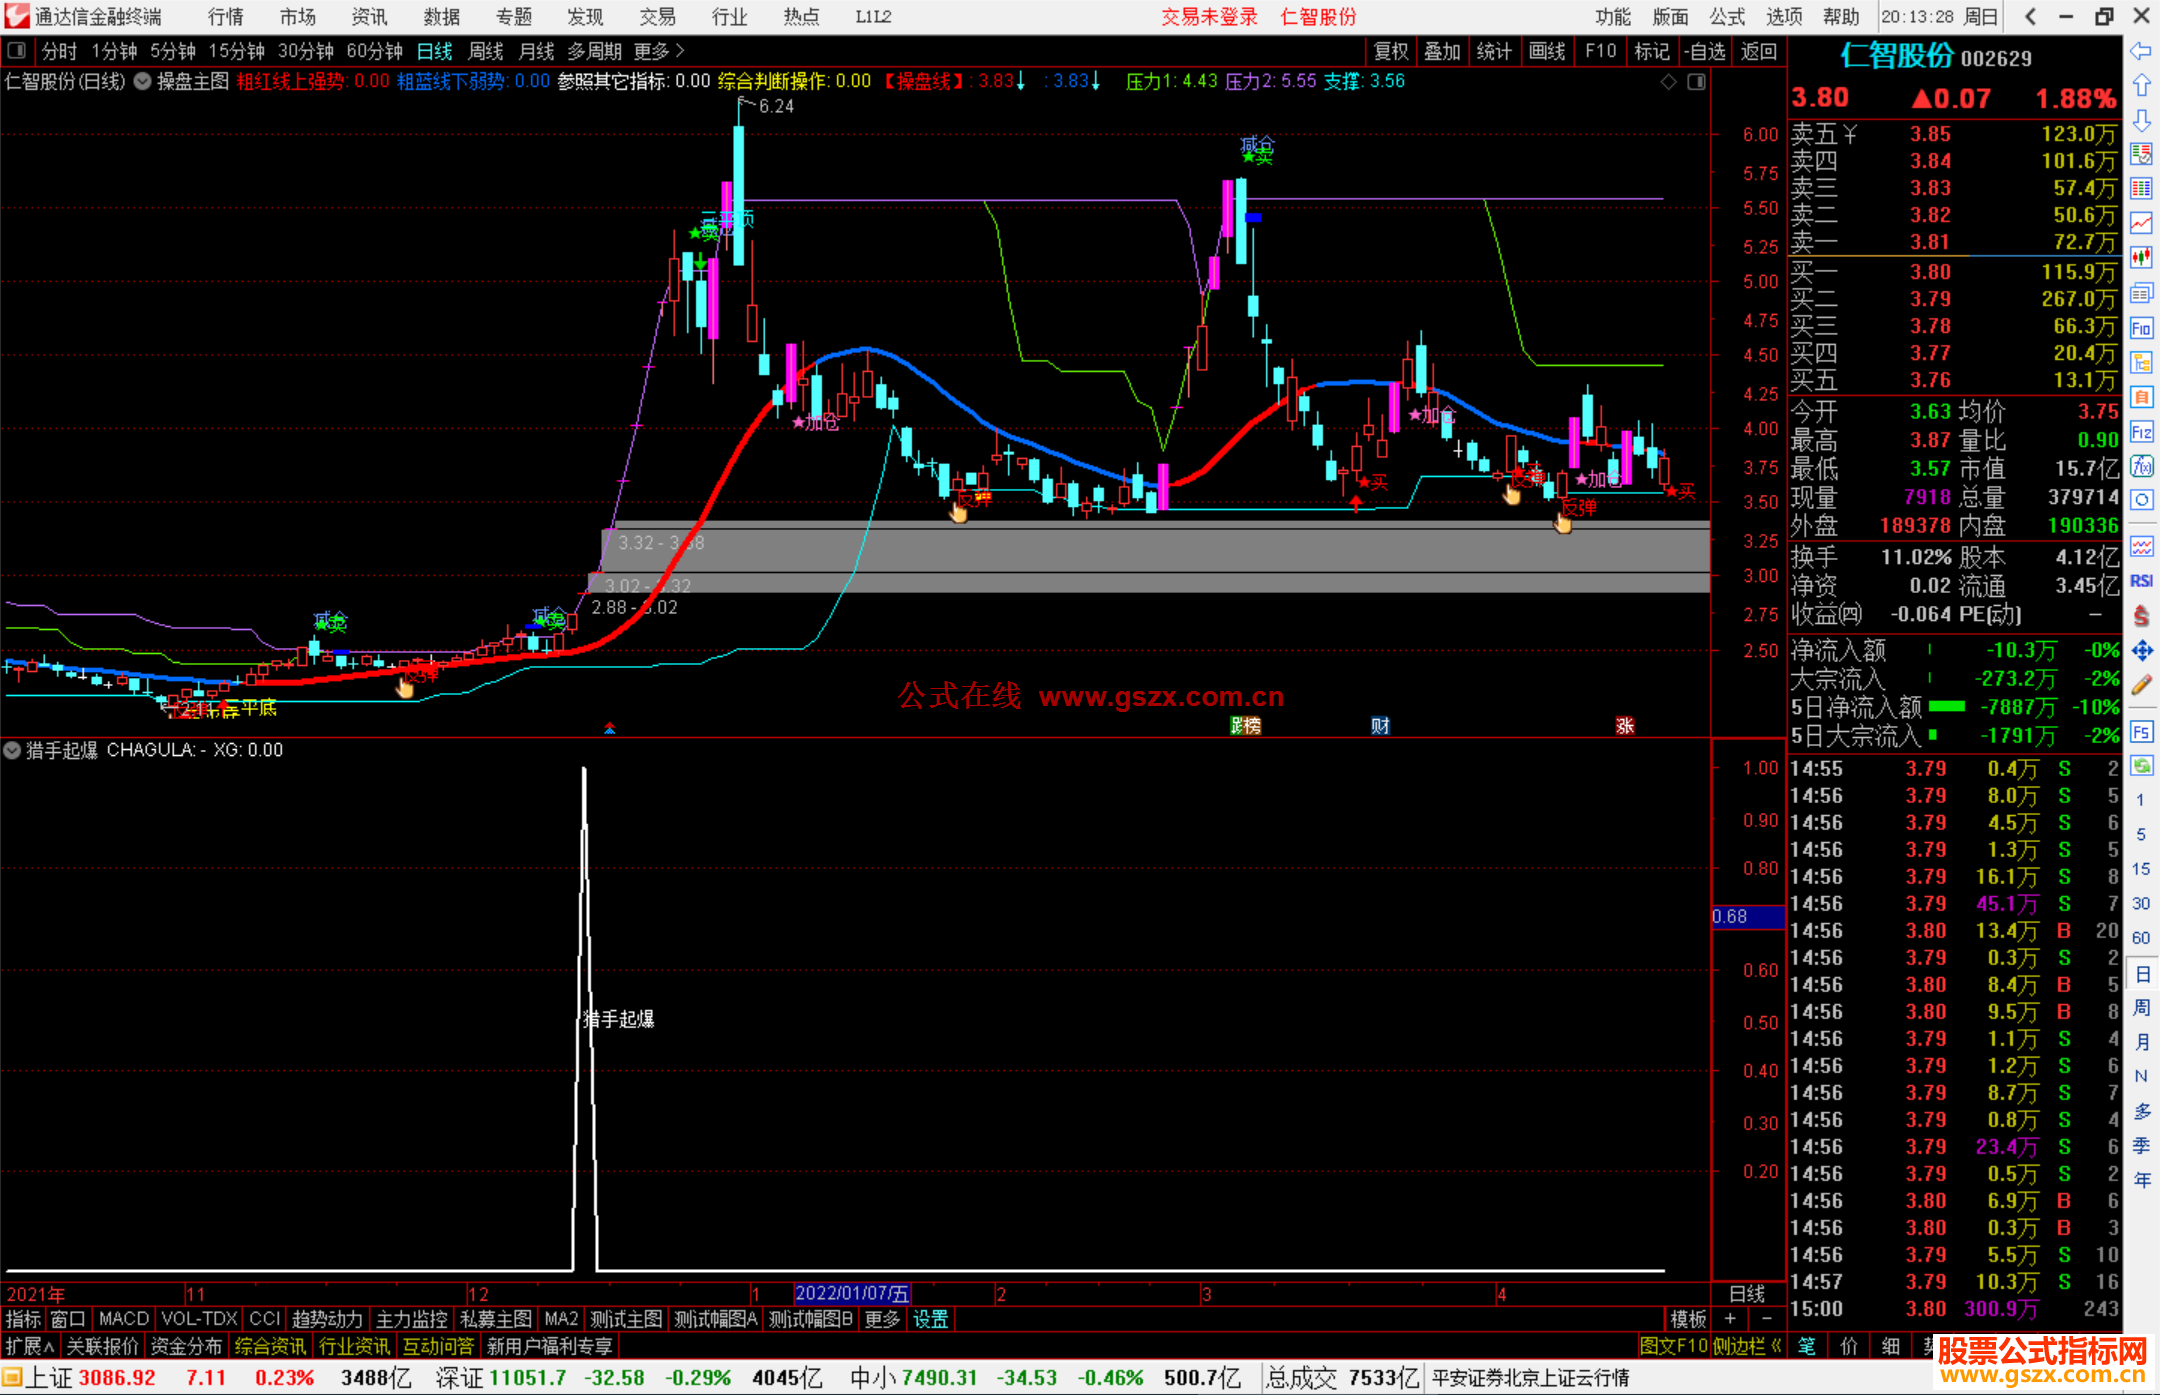This screenshot has height=1395, width=2160.
Task: Switch to 15-minute period in sidebar
Action: (2140, 869)
